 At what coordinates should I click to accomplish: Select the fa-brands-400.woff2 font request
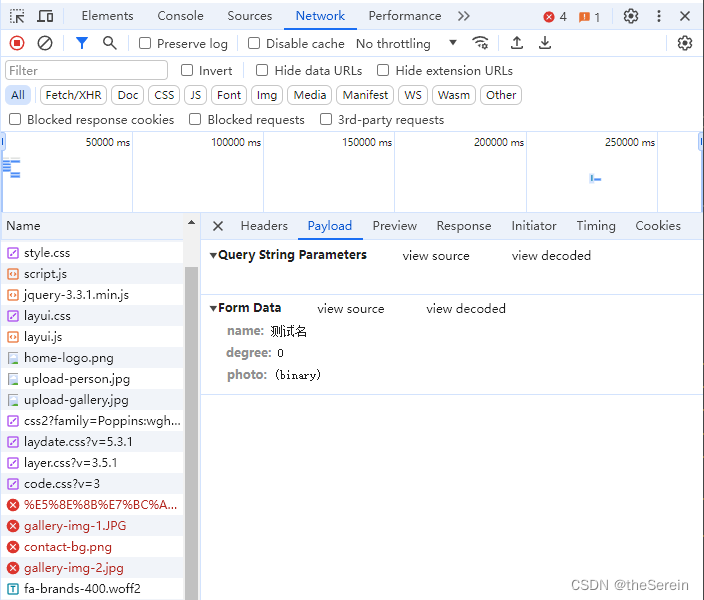click(92, 589)
